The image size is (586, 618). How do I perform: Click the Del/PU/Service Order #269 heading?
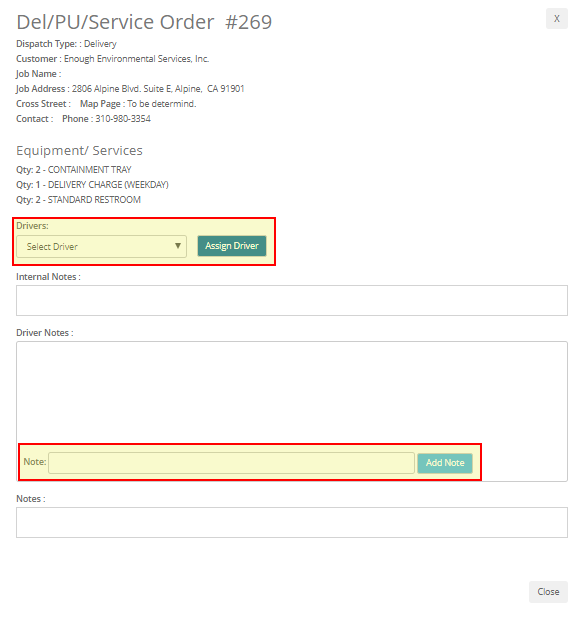coord(144,22)
